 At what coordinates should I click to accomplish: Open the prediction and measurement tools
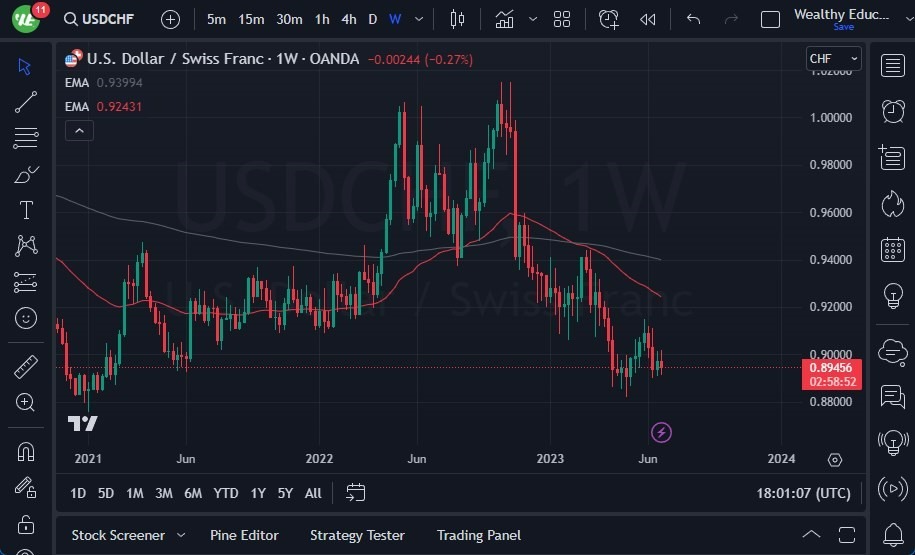click(x=26, y=282)
